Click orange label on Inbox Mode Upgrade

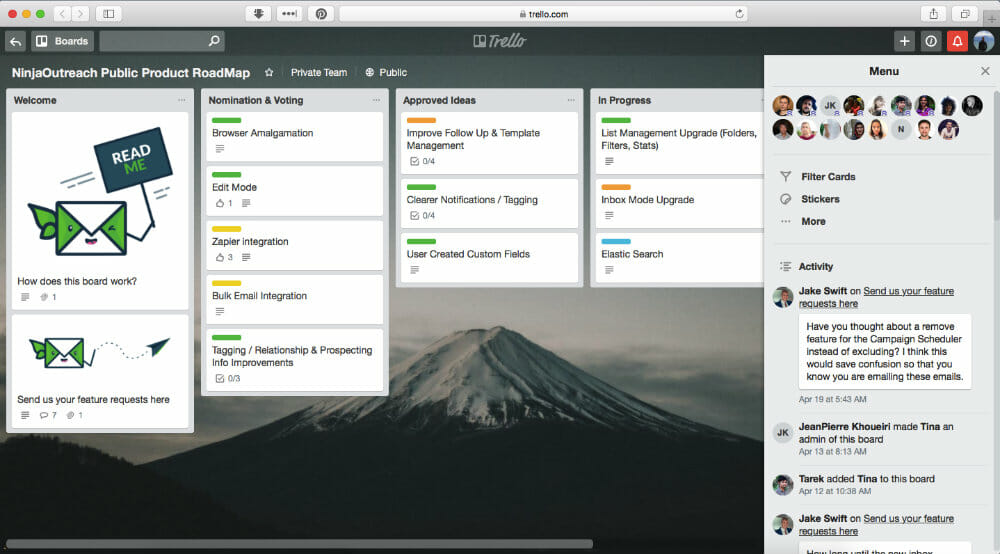616,187
